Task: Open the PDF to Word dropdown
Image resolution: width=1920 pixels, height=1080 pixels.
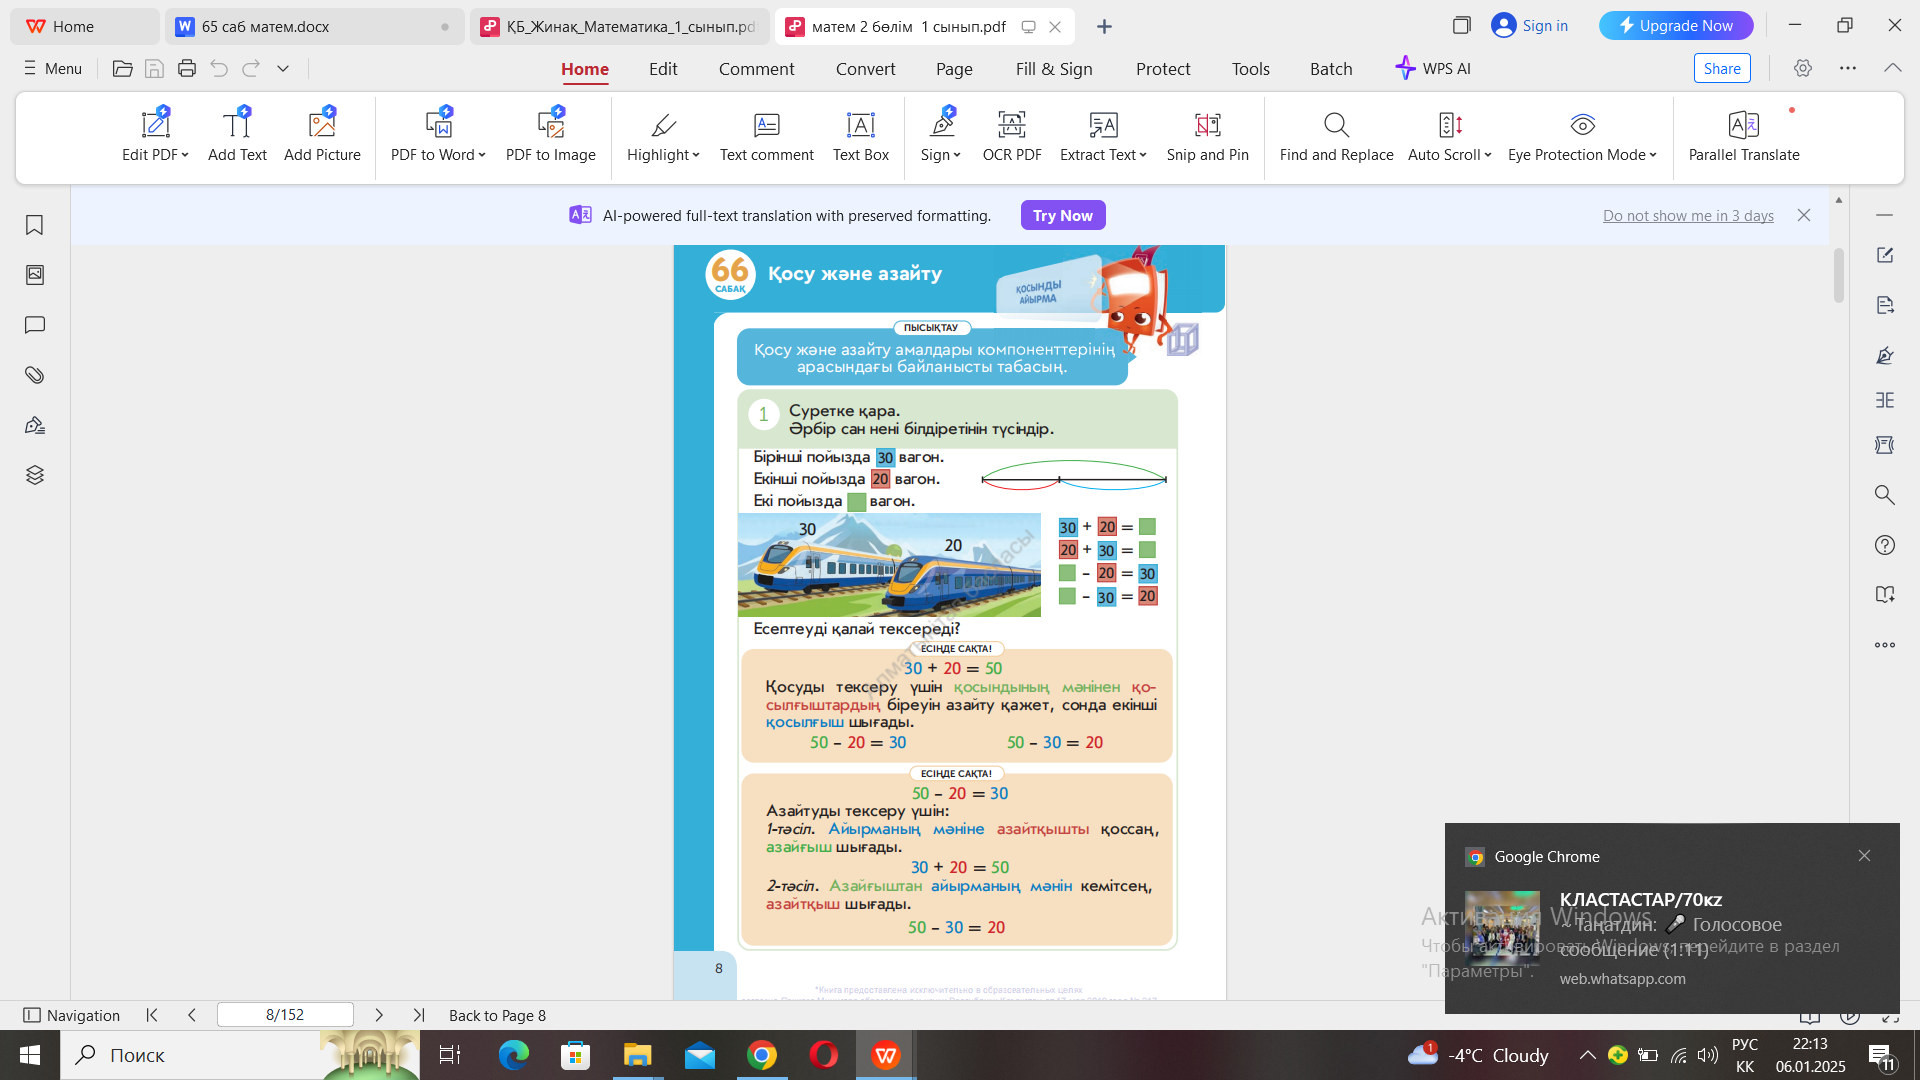Action: click(x=482, y=155)
